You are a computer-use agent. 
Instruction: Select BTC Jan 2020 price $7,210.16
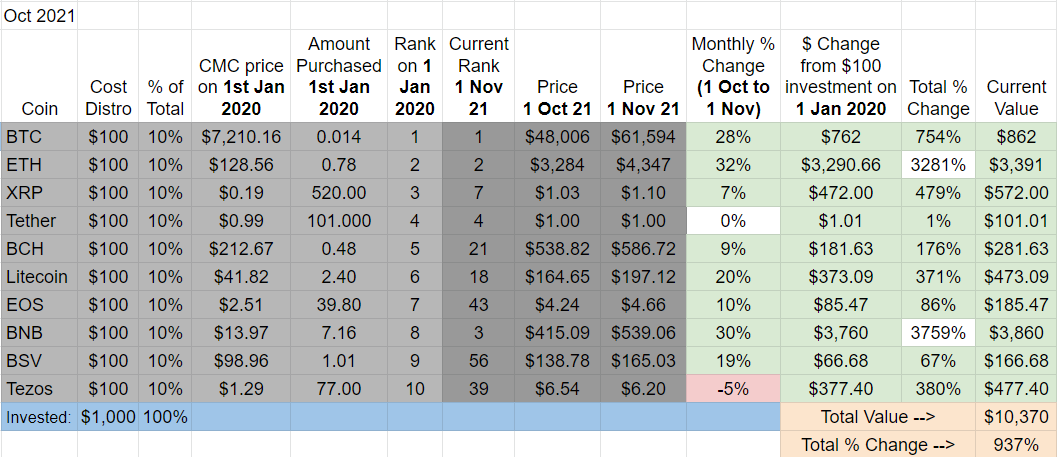(x=241, y=138)
